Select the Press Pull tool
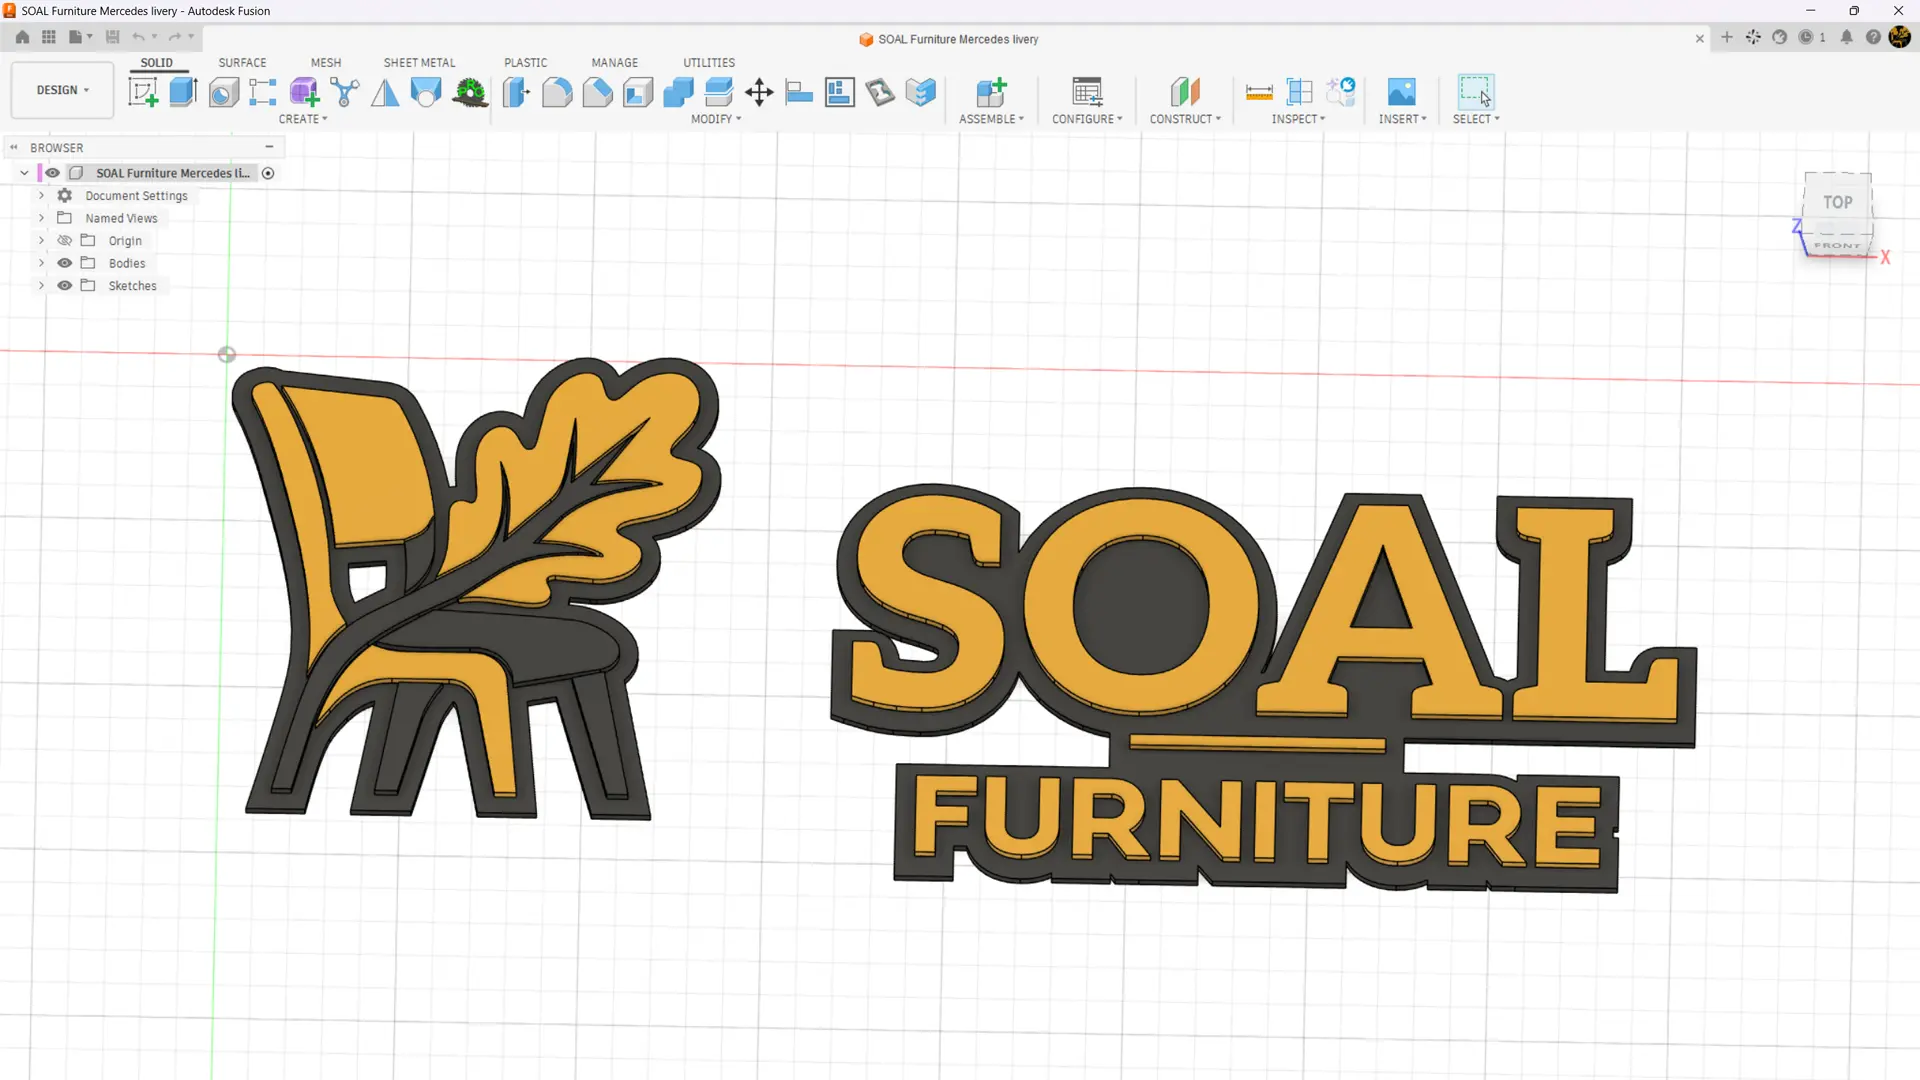 pyautogui.click(x=516, y=92)
